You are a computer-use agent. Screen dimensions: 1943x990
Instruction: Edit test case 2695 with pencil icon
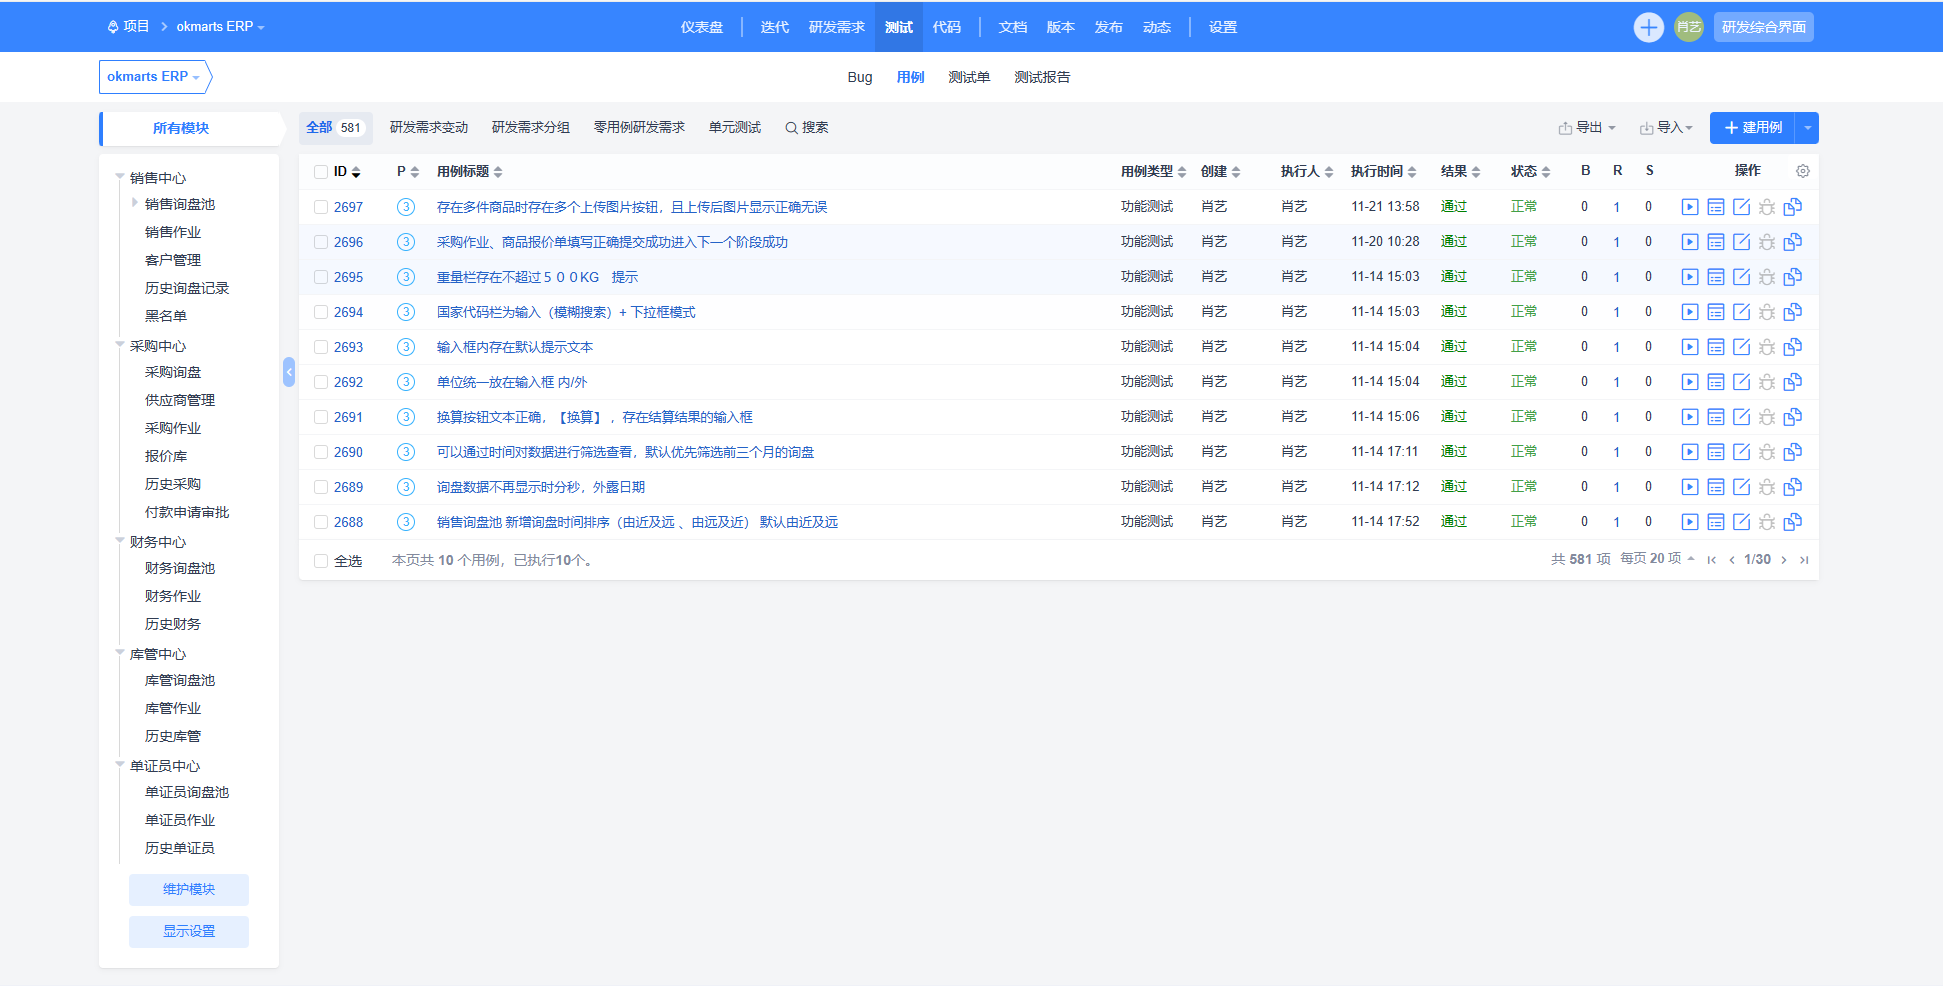(x=1741, y=277)
